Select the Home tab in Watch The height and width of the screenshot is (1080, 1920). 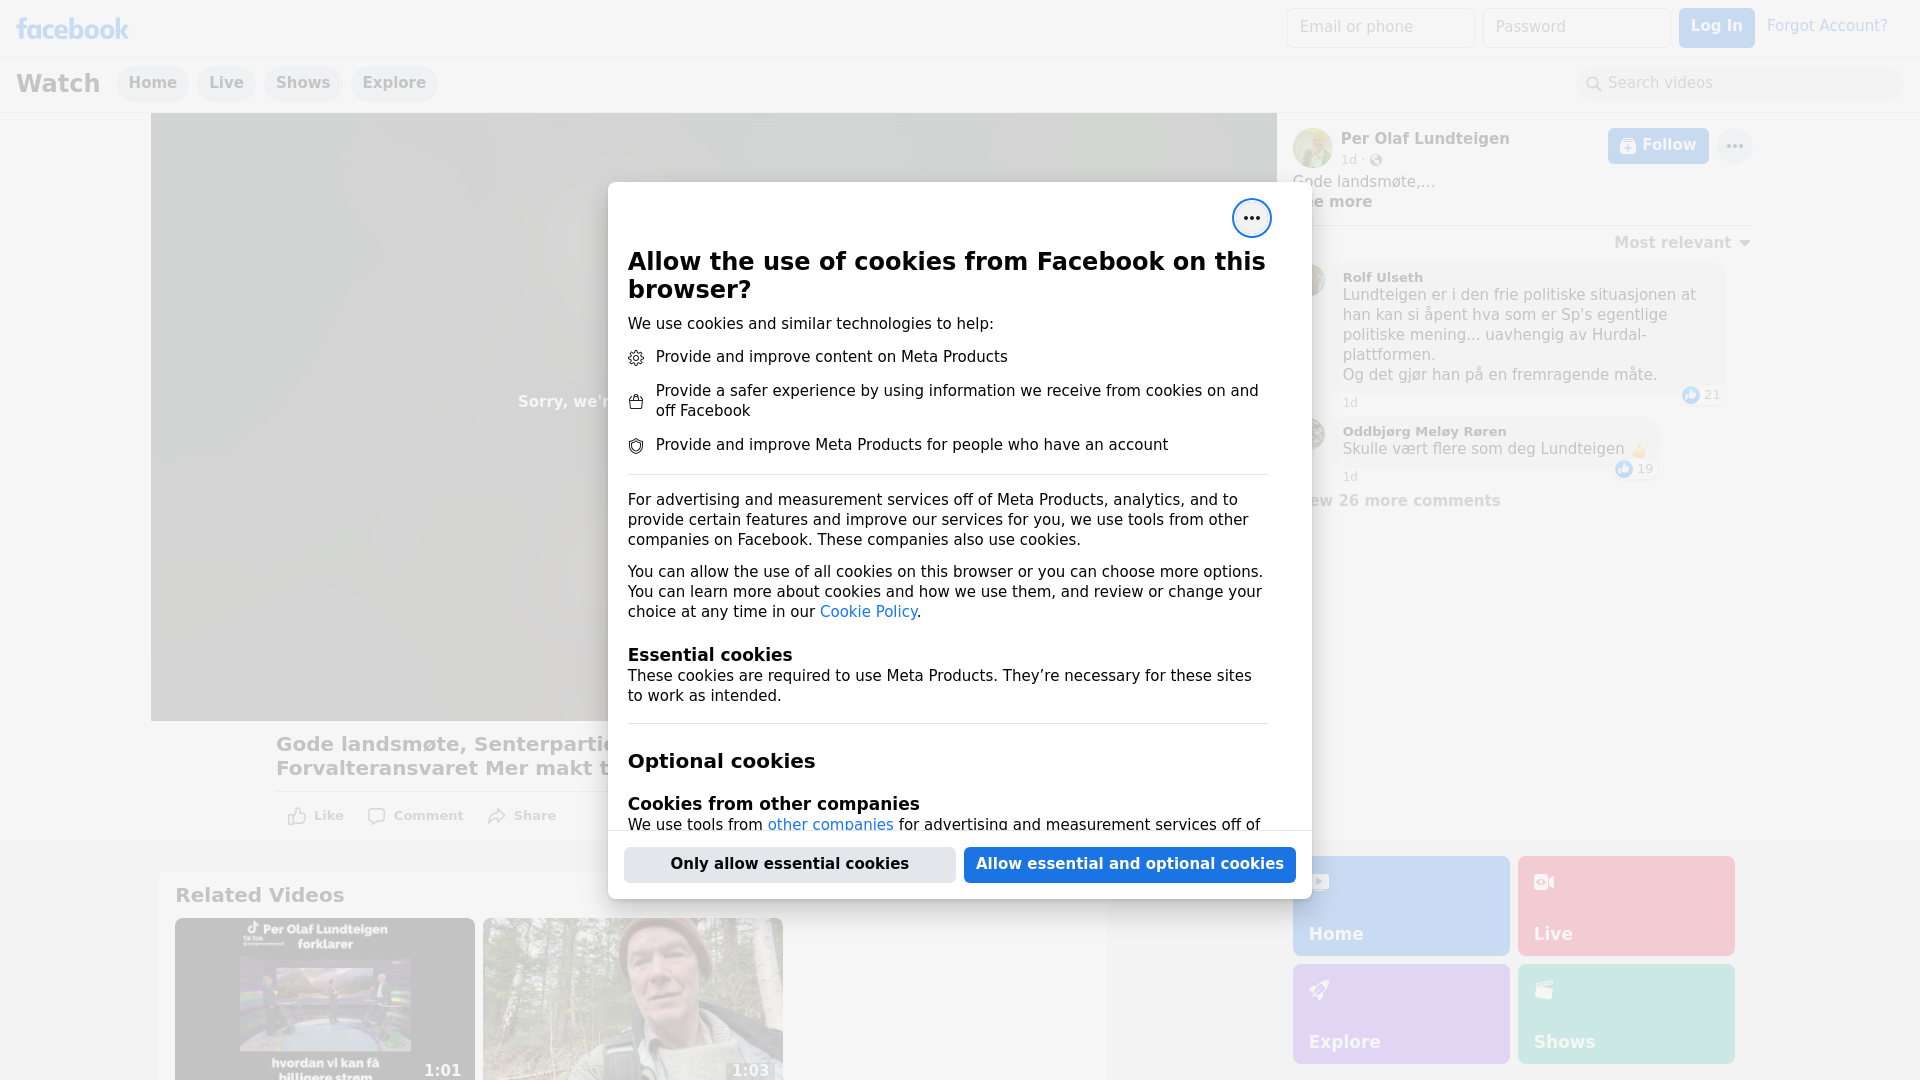152,83
